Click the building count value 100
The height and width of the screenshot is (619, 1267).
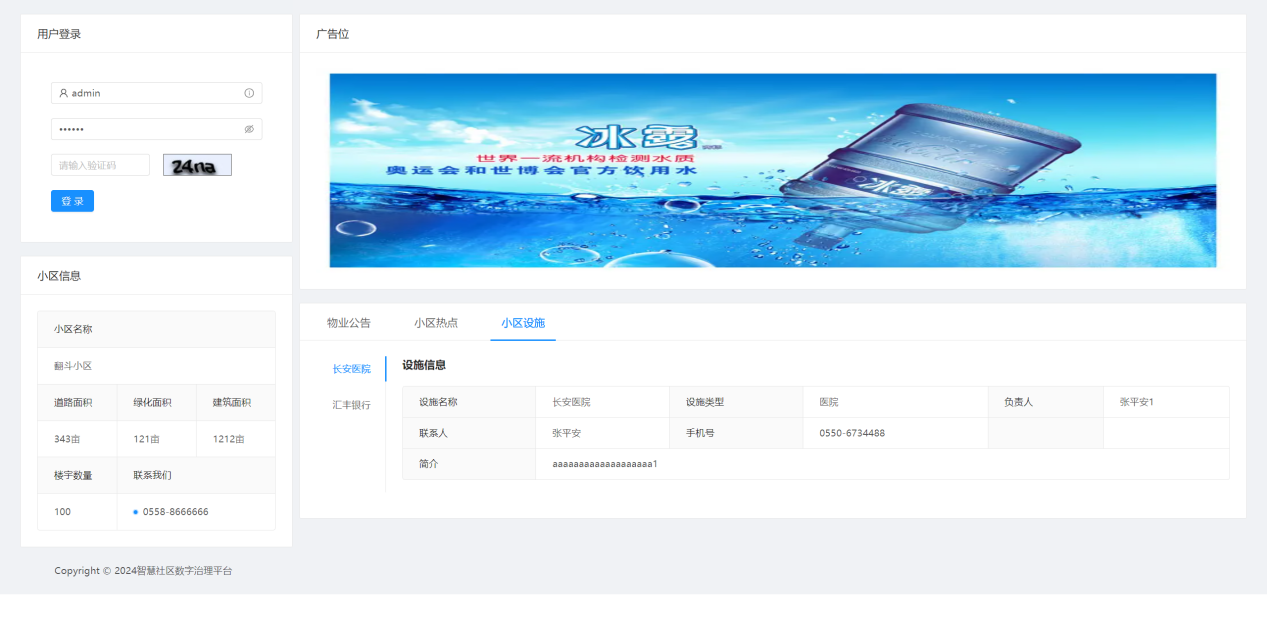(63, 512)
